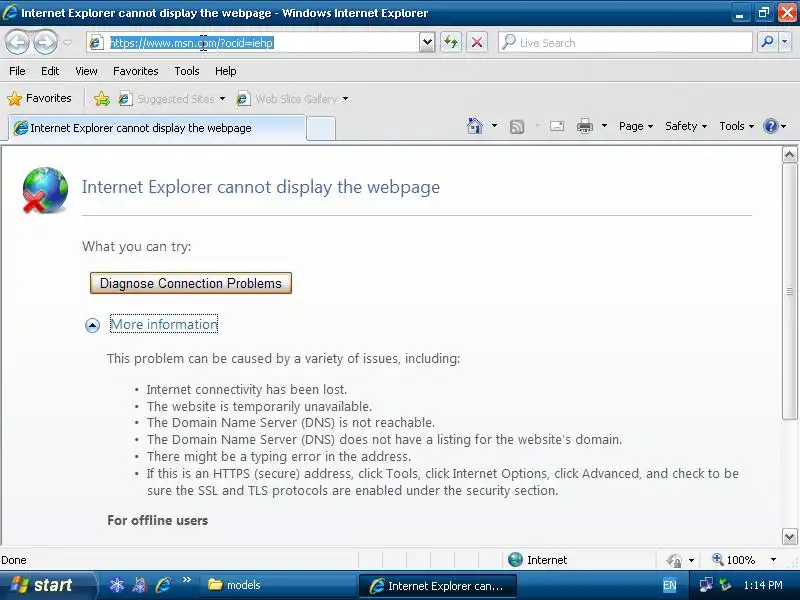
Task: Click the vertical scrollbar up arrow
Action: [x=789, y=155]
